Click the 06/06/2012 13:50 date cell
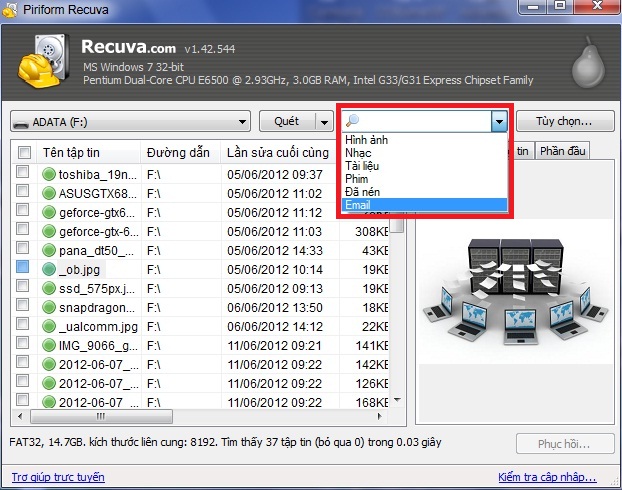622x490 pixels. click(x=275, y=307)
